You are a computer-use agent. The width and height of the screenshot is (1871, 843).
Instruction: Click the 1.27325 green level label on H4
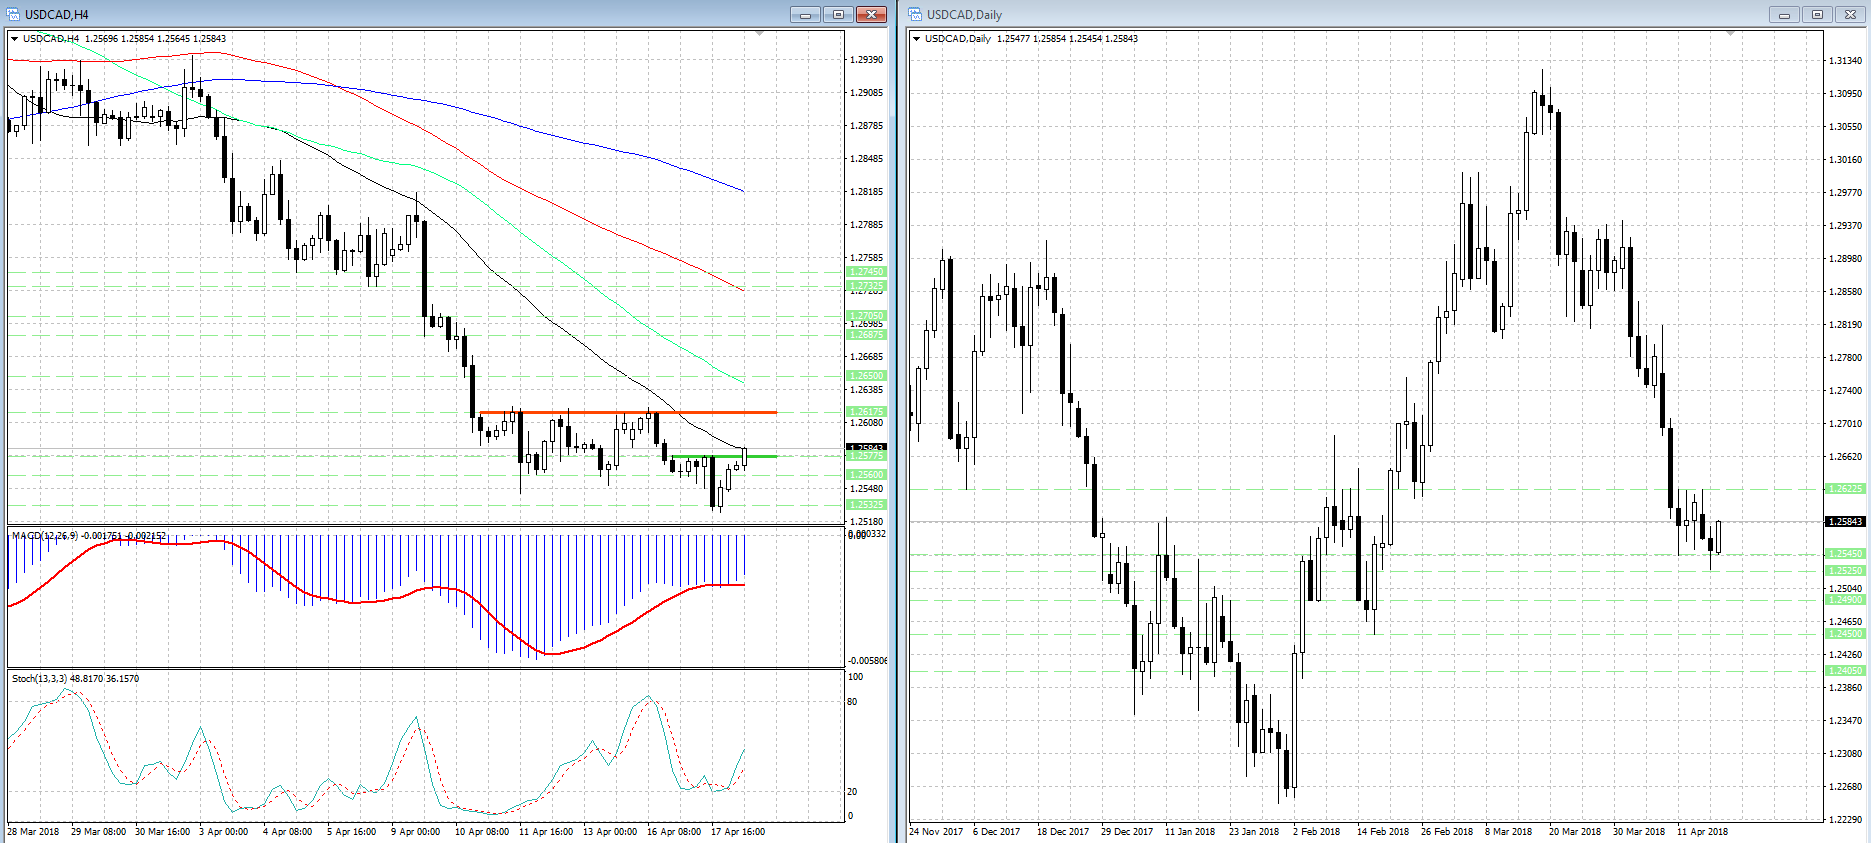[866, 285]
